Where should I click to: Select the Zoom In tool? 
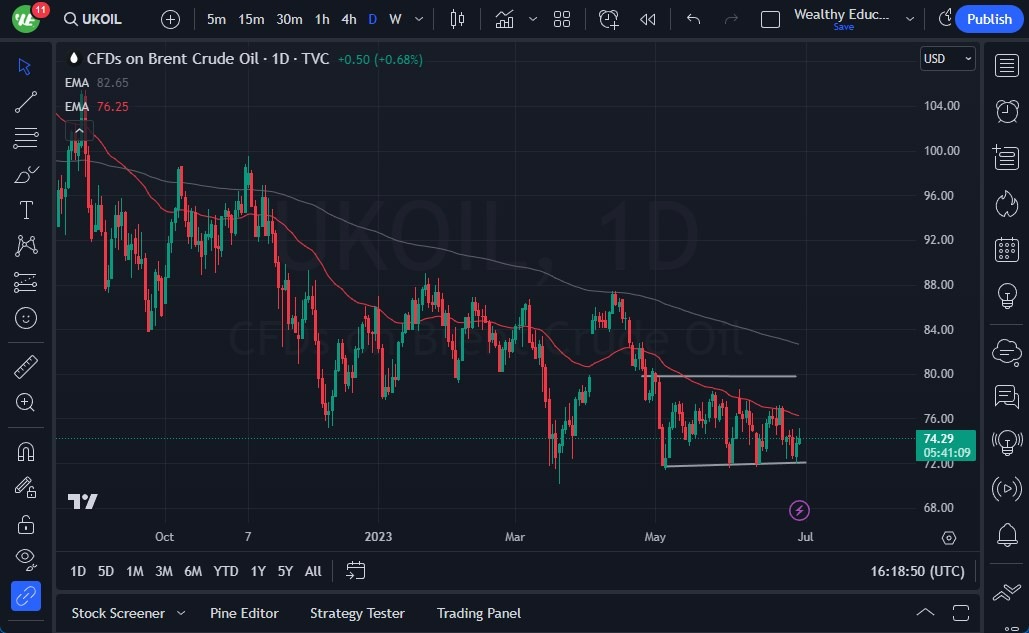pos(26,403)
